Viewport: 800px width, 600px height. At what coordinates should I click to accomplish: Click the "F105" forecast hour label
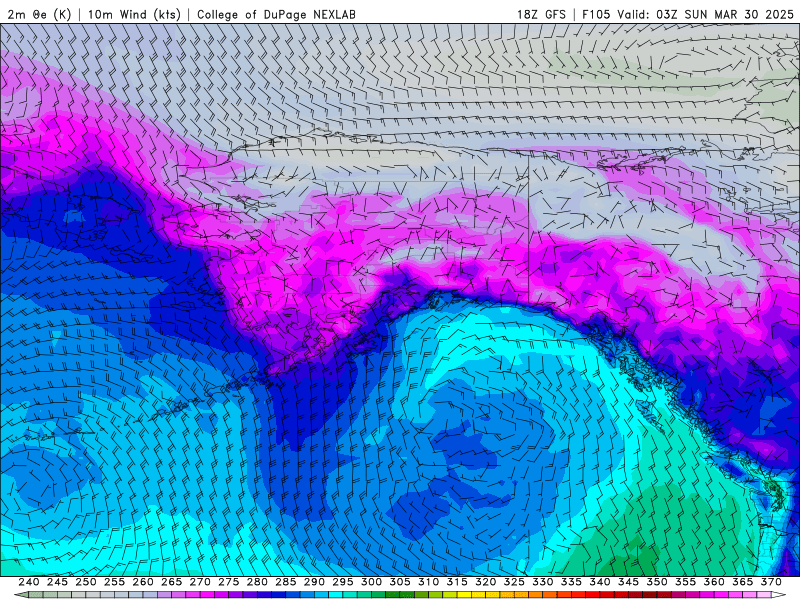click(x=596, y=14)
